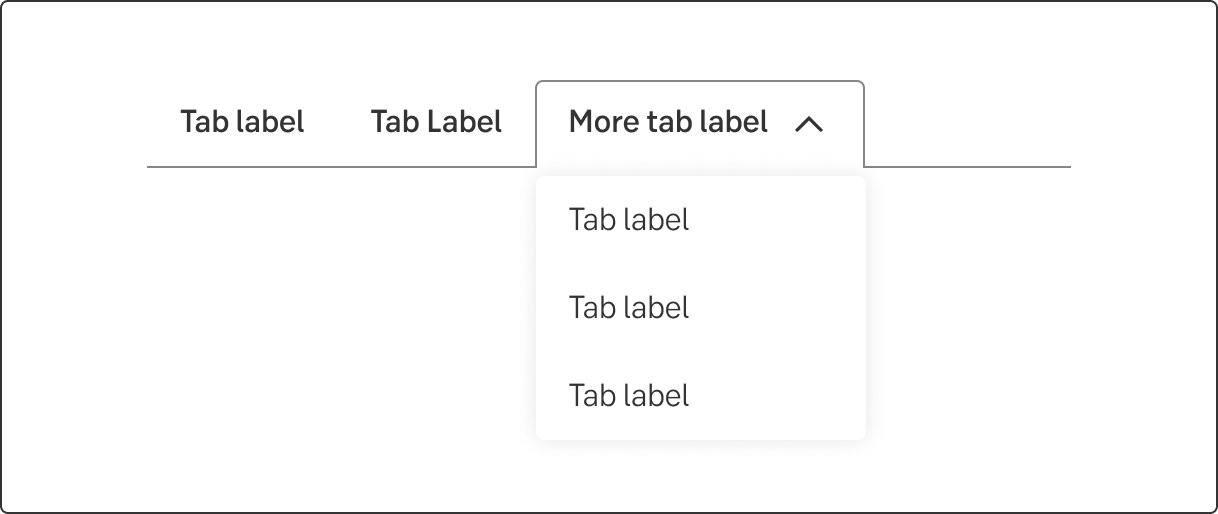Screen dimensions: 1218x514
Task: Pick the top item in the open menu
Action: (629, 220)
